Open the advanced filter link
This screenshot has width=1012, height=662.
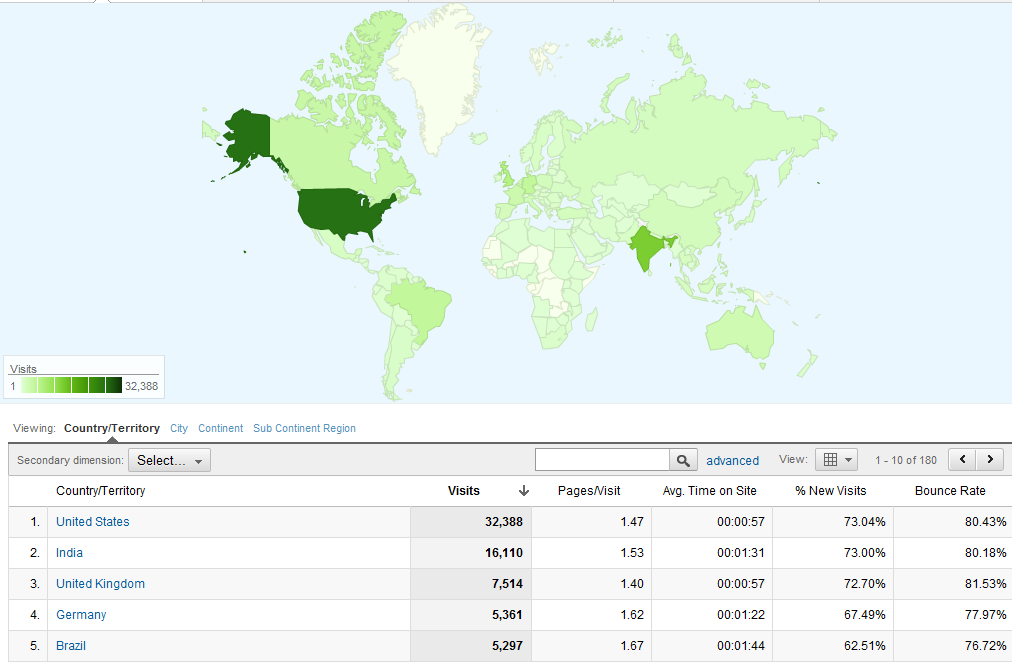[x=732, y=461]
